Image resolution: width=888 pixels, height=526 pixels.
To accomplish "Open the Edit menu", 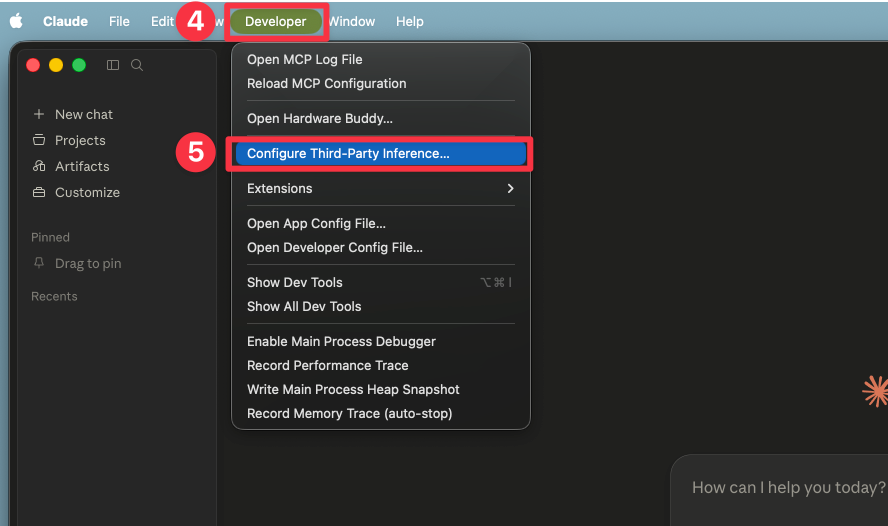I will pos(162,22).
